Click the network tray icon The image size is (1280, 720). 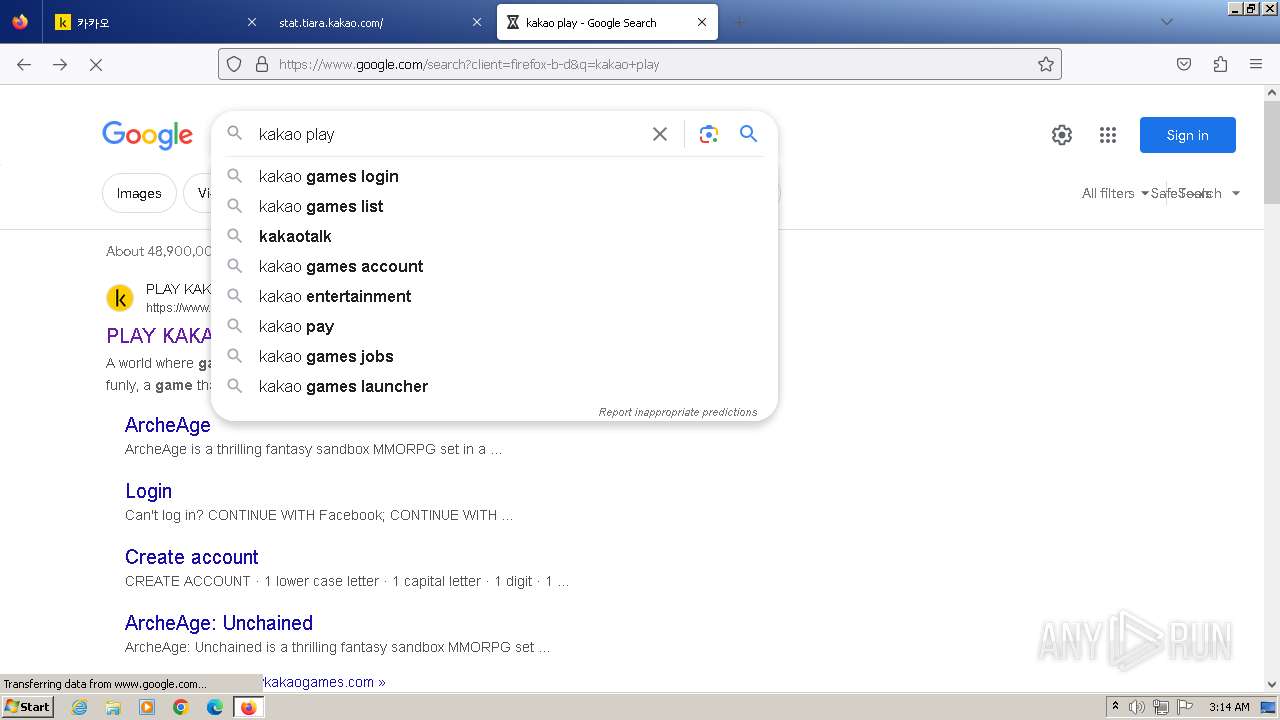click(1161, 707)
